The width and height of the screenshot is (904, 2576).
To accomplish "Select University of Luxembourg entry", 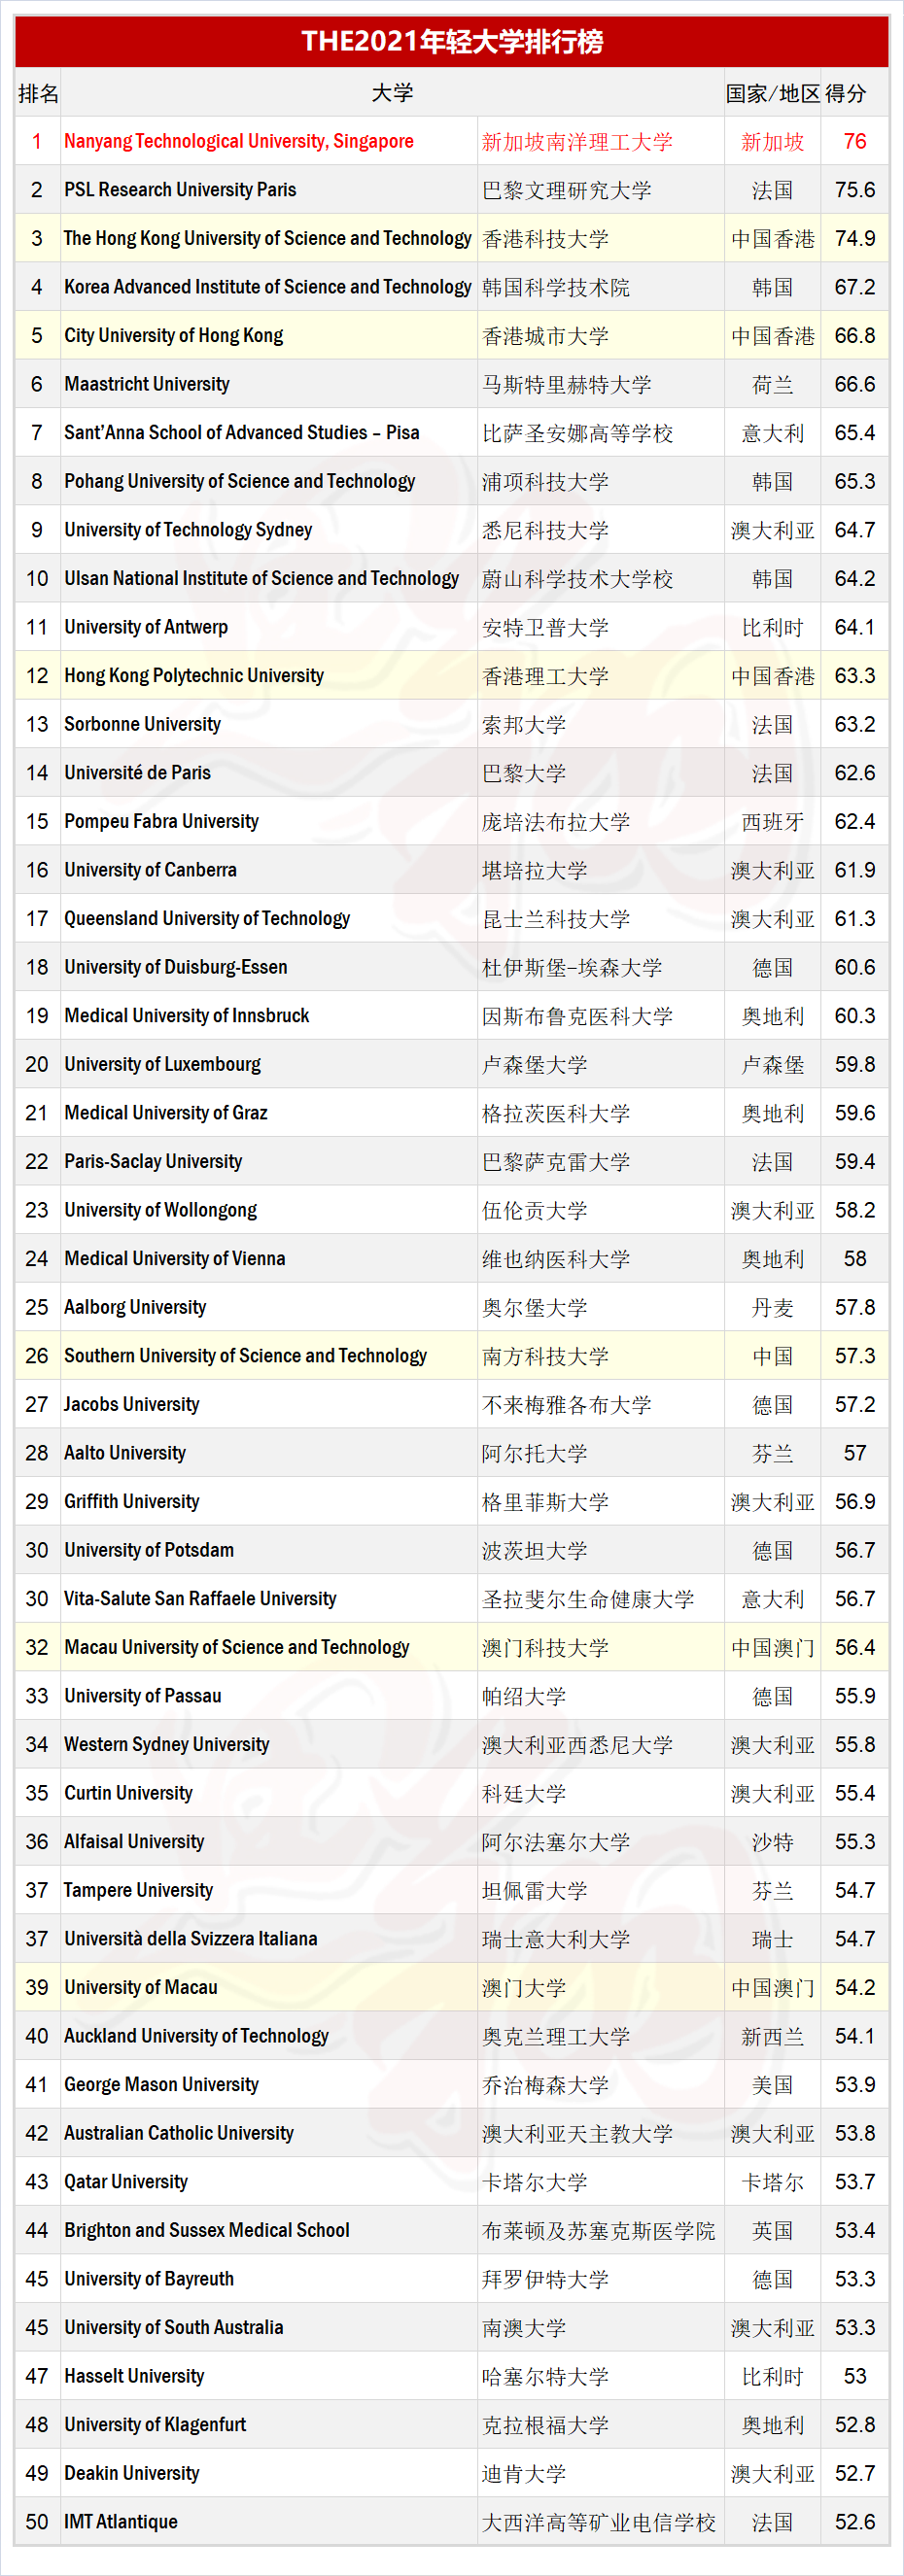I will (269, 1065).
